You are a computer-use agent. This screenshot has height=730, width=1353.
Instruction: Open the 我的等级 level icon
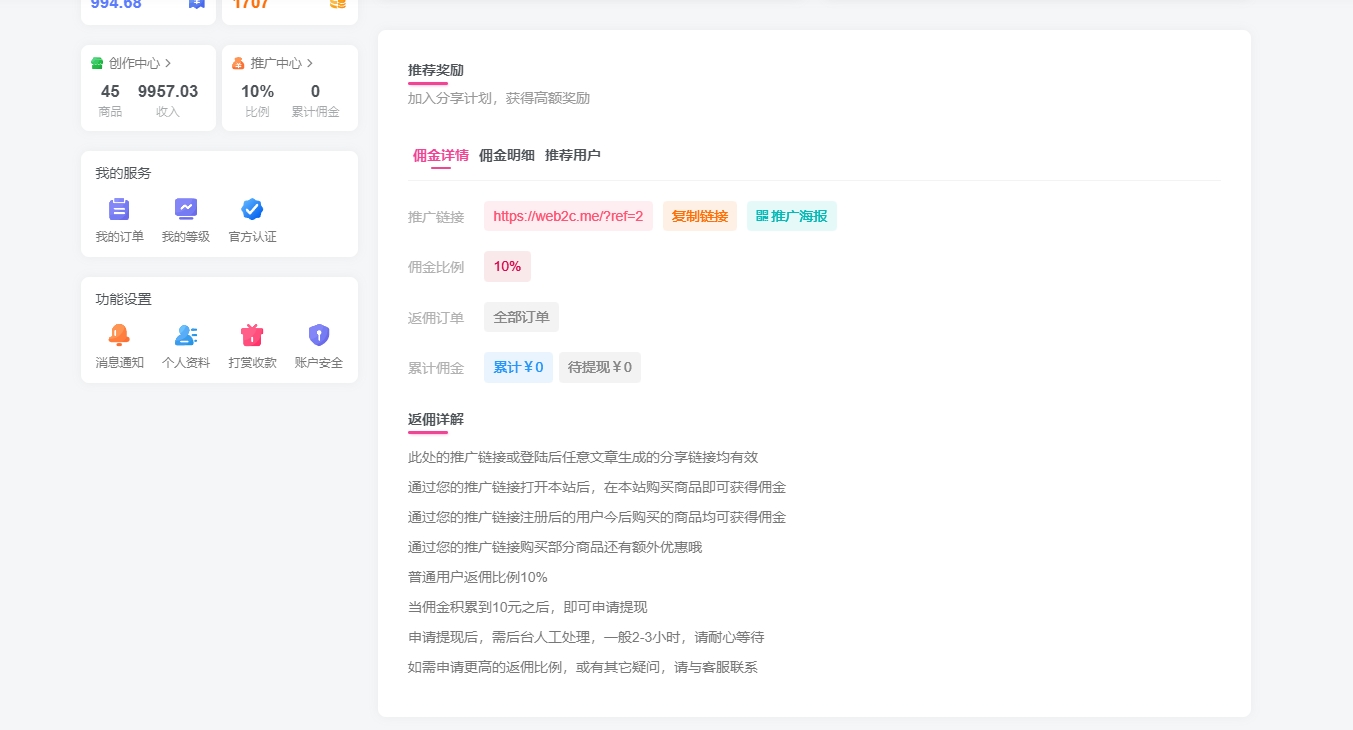(x=185, y=209)
